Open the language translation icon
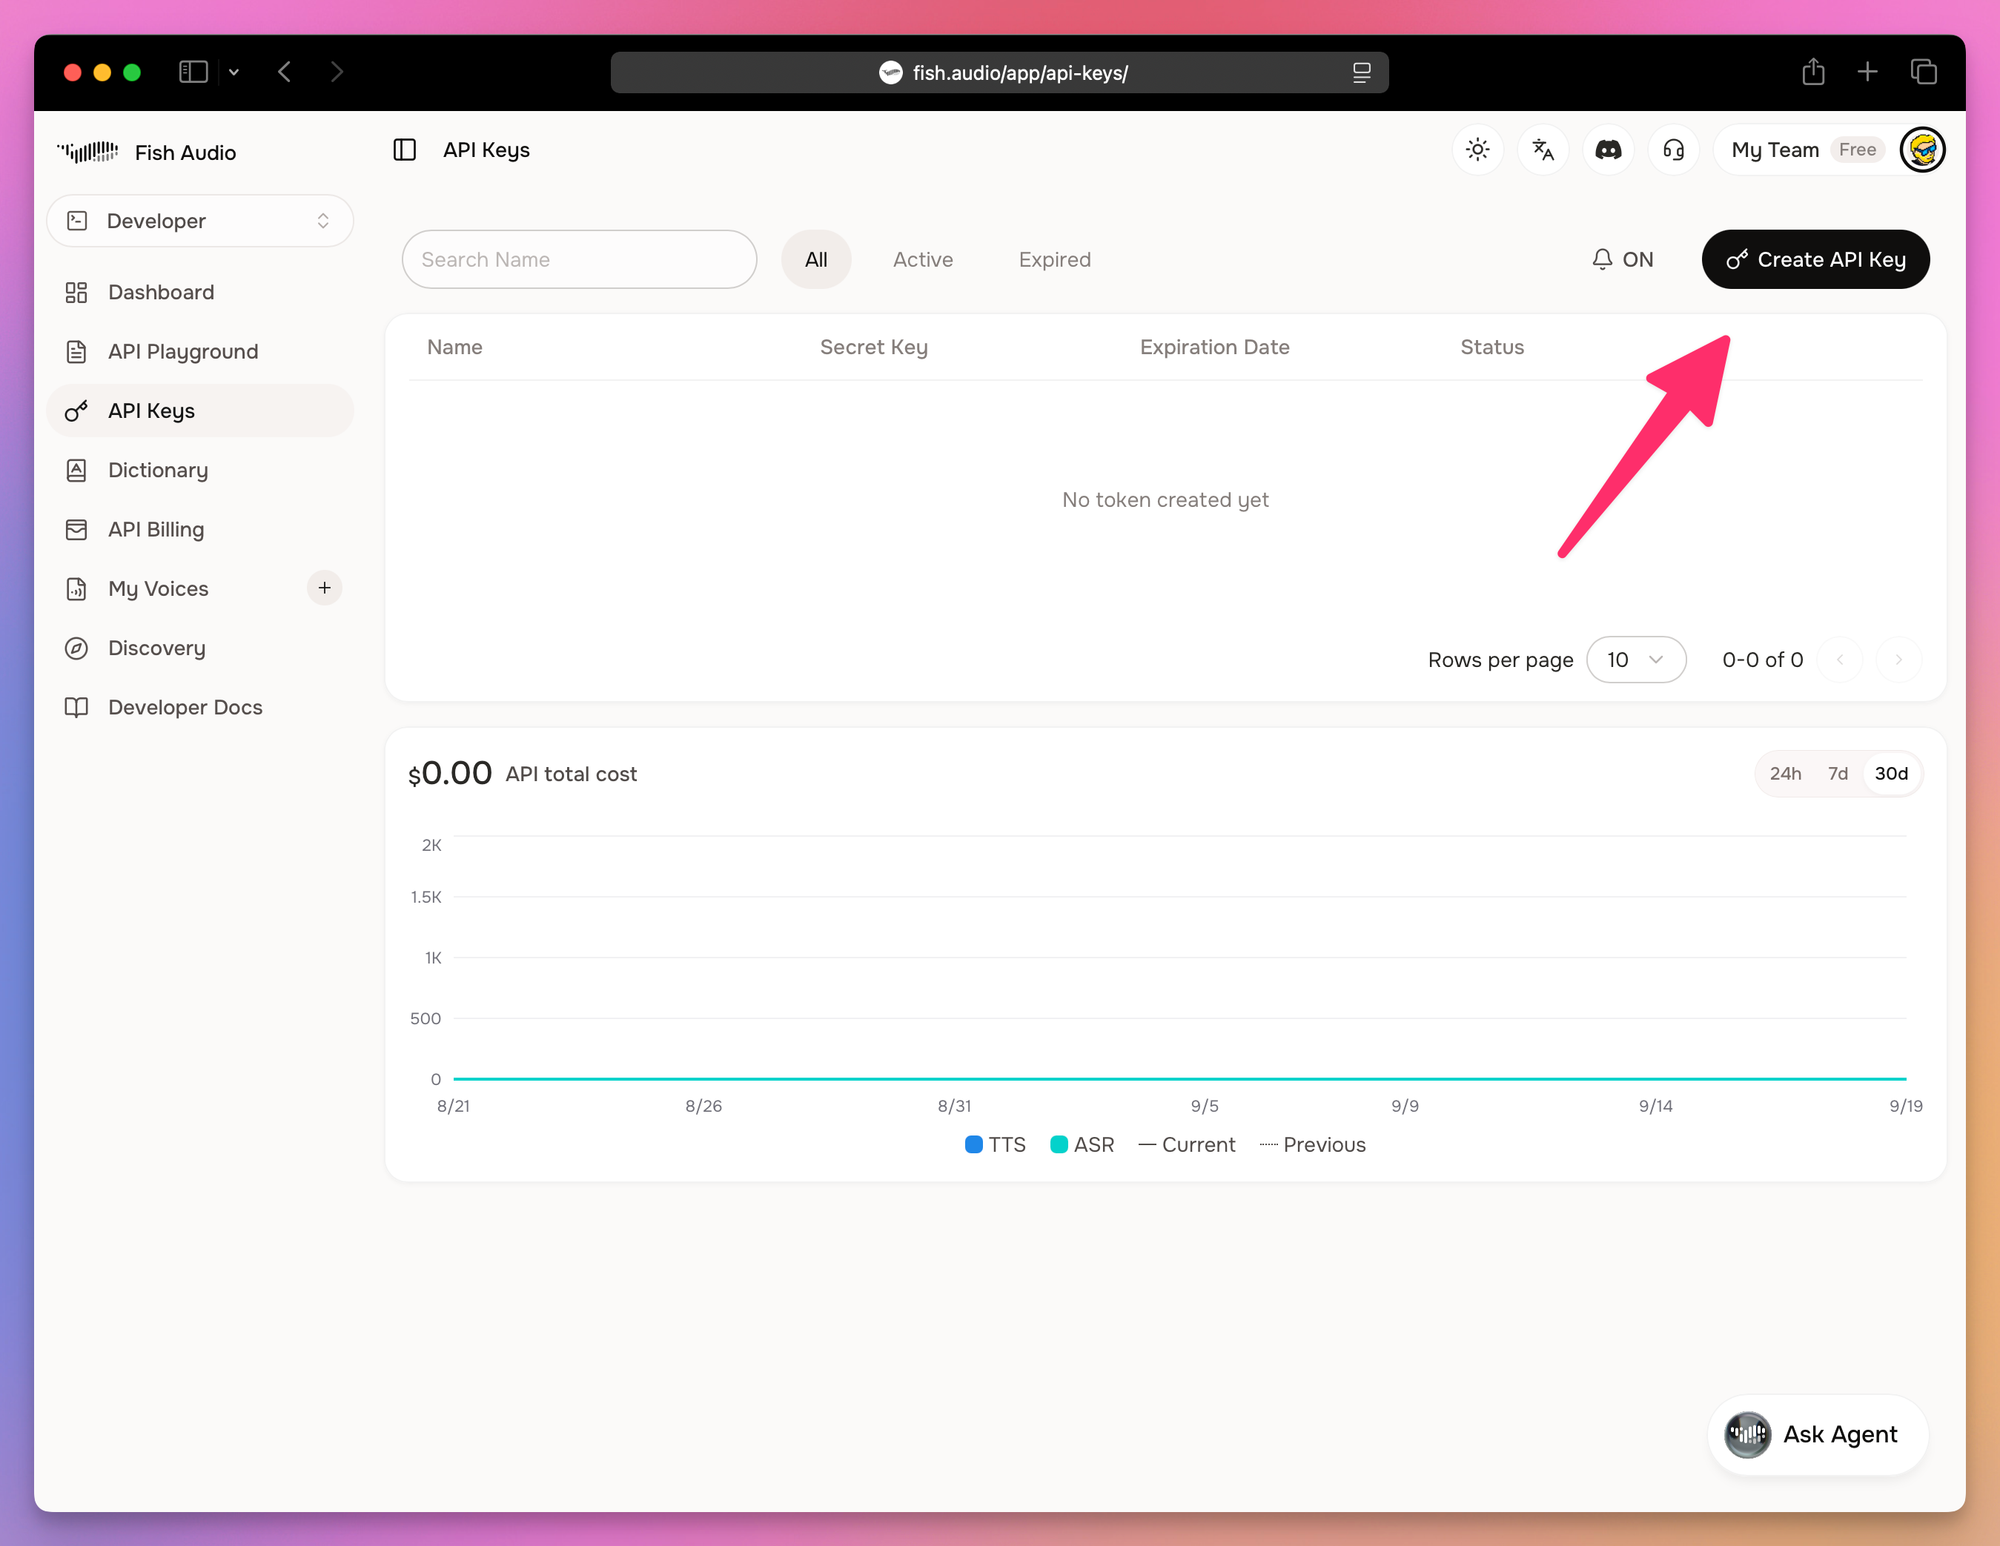 pyautogui.click(x=1543, y=150)
